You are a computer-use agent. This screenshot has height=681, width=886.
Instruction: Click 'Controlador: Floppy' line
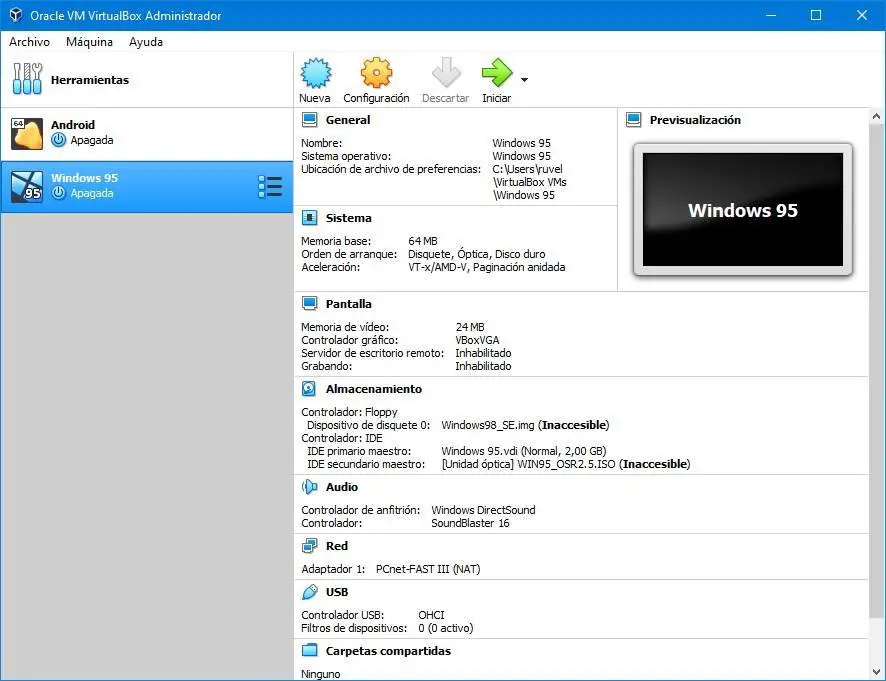349,412
